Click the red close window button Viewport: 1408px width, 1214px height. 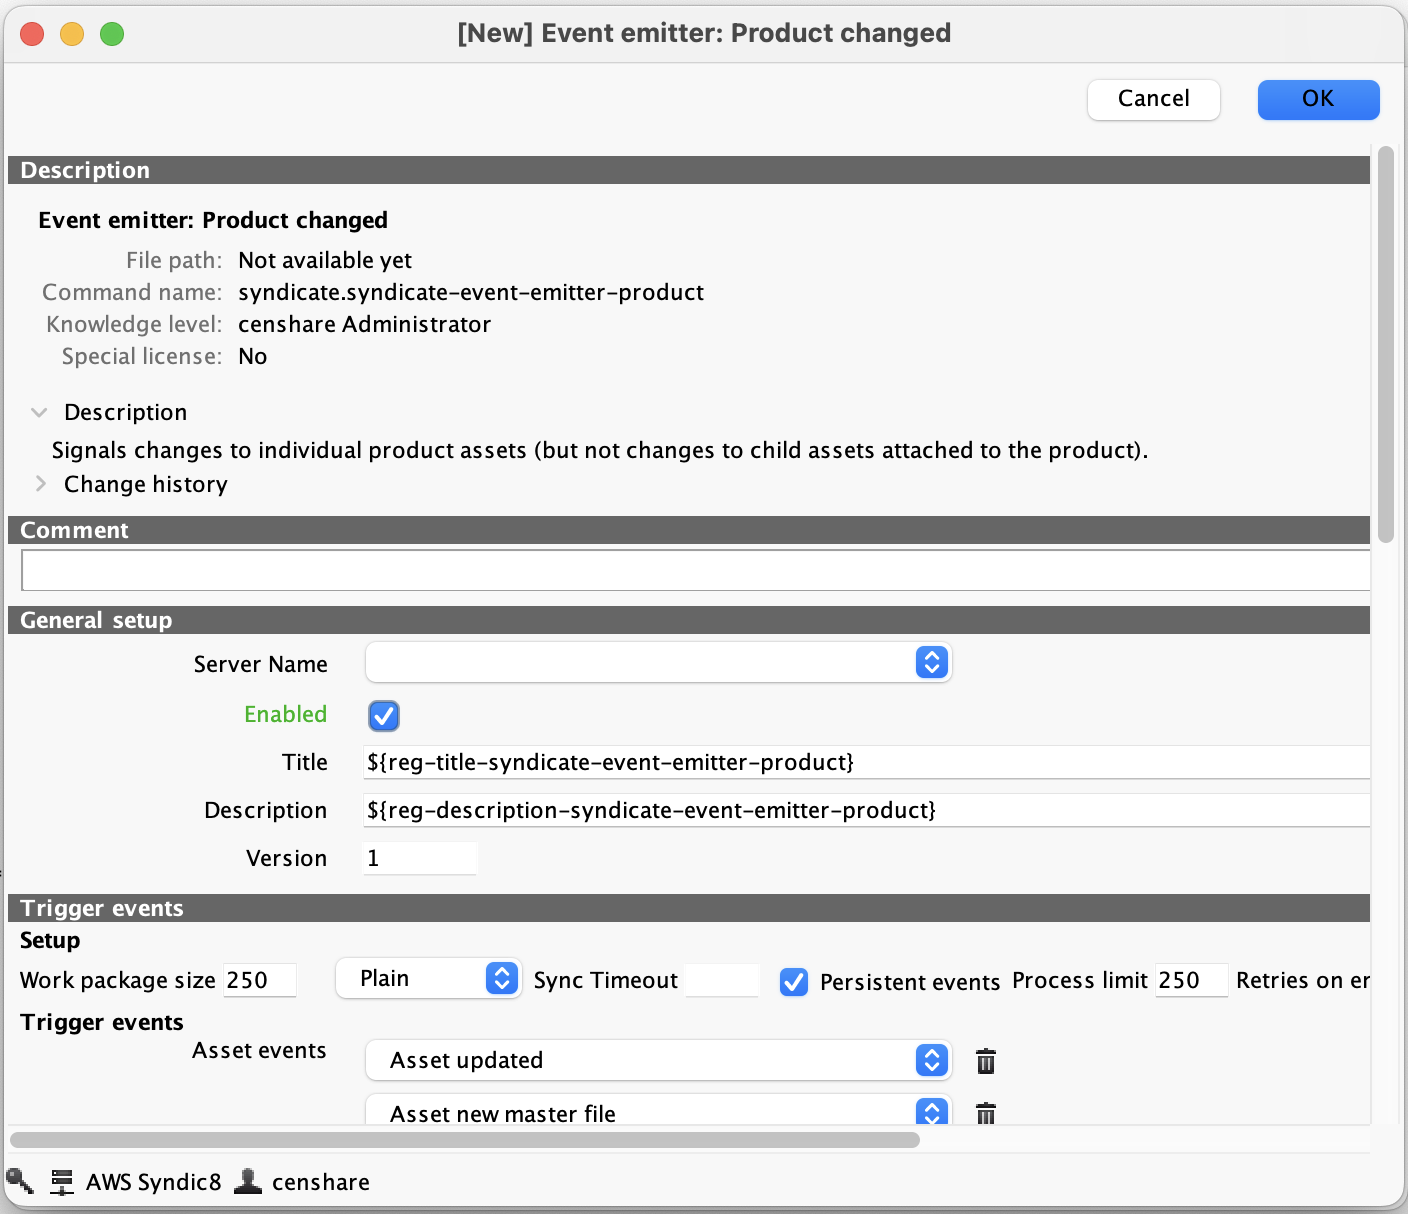32,34
